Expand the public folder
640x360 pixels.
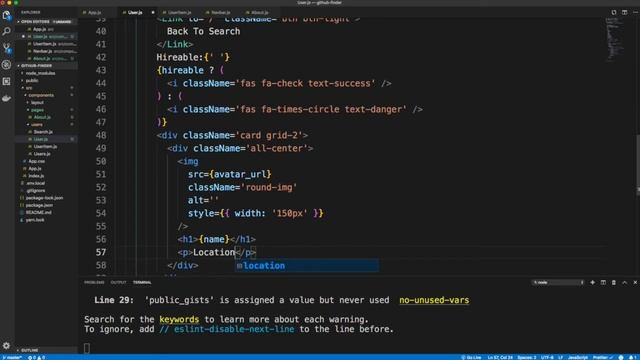(32, 80)
